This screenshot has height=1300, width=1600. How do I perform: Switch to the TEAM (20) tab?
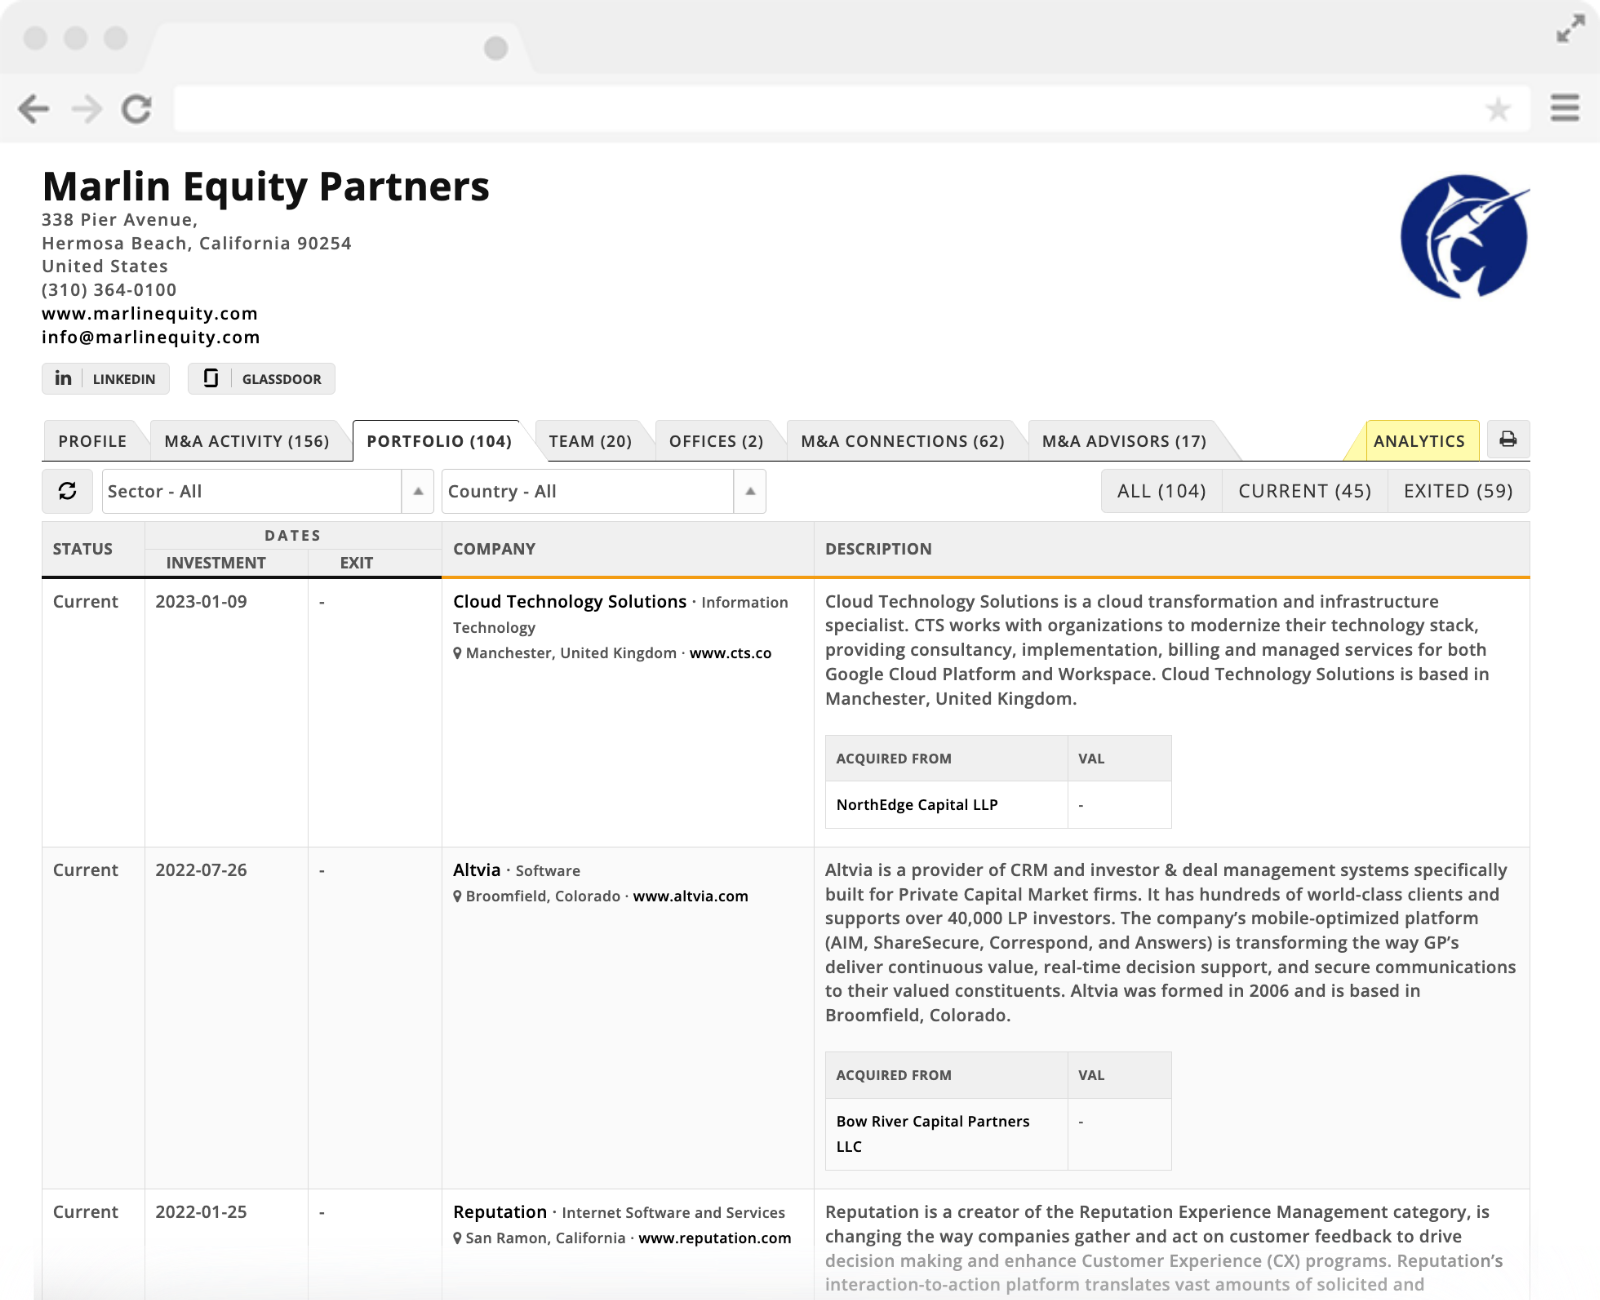590,440
